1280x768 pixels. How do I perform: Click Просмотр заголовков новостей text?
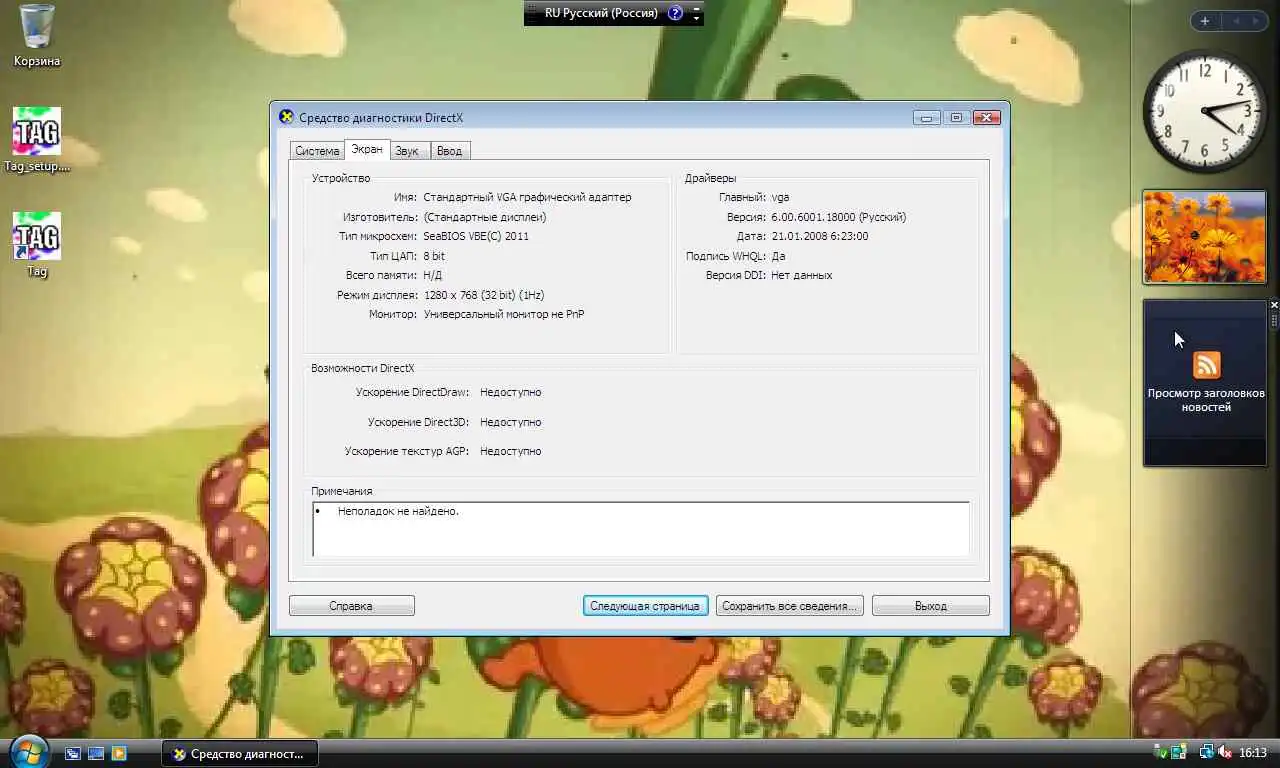[x=1206, y=400]
